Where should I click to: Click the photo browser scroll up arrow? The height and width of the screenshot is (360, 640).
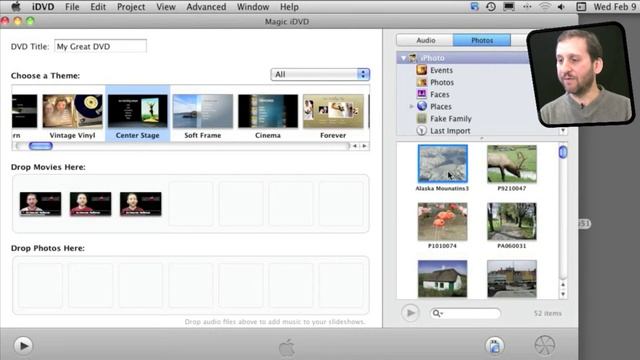(563, 285)
